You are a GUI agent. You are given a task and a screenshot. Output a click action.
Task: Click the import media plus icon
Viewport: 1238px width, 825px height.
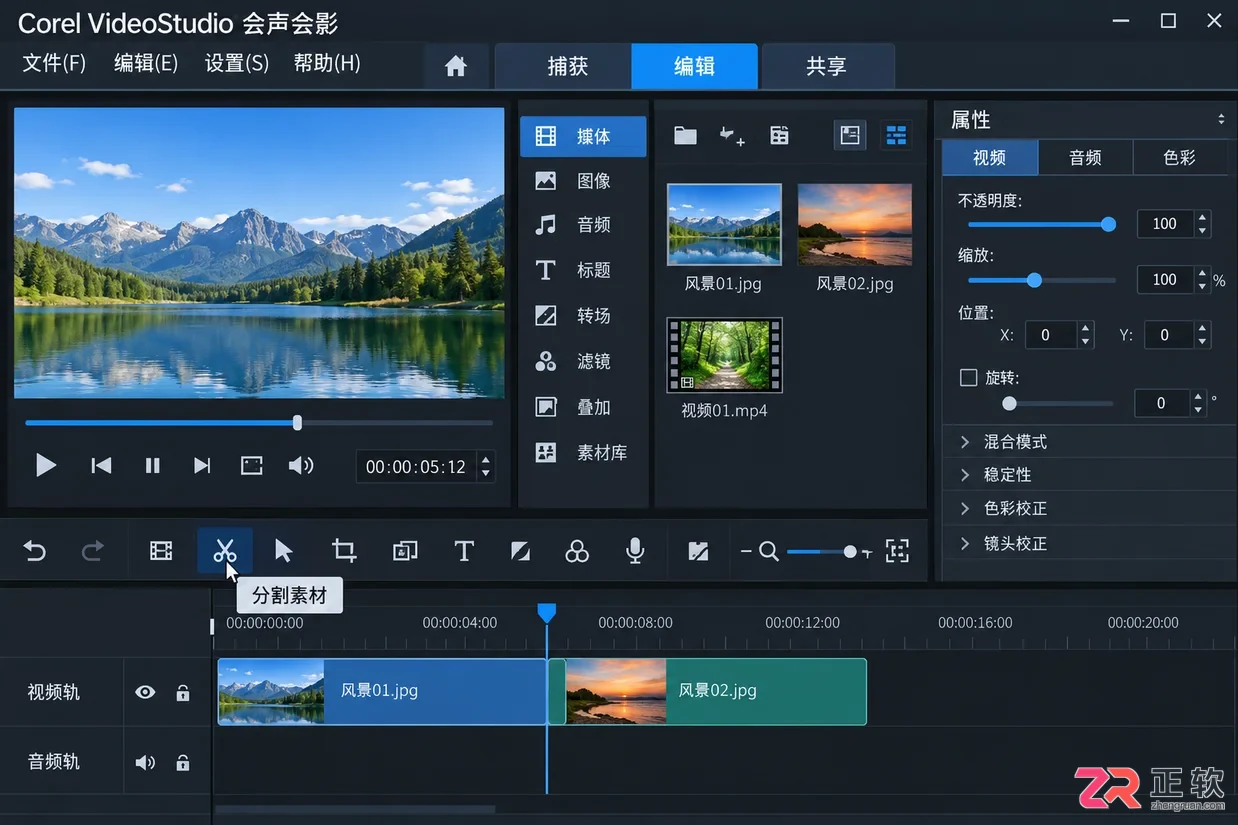732,136
